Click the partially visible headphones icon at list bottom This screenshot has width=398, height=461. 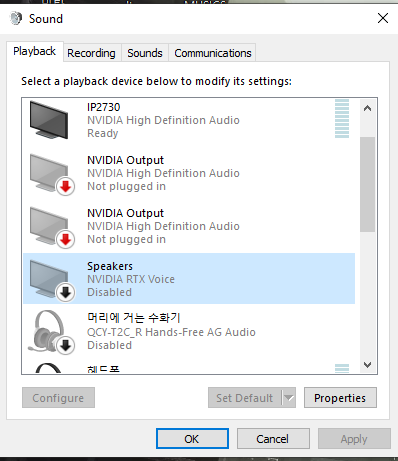point(48,368)
